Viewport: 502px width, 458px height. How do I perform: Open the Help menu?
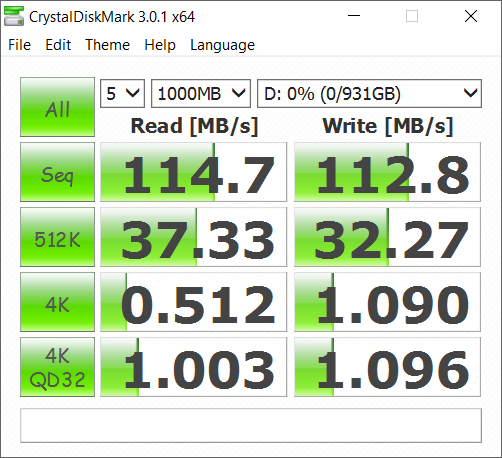coord(160,45)
